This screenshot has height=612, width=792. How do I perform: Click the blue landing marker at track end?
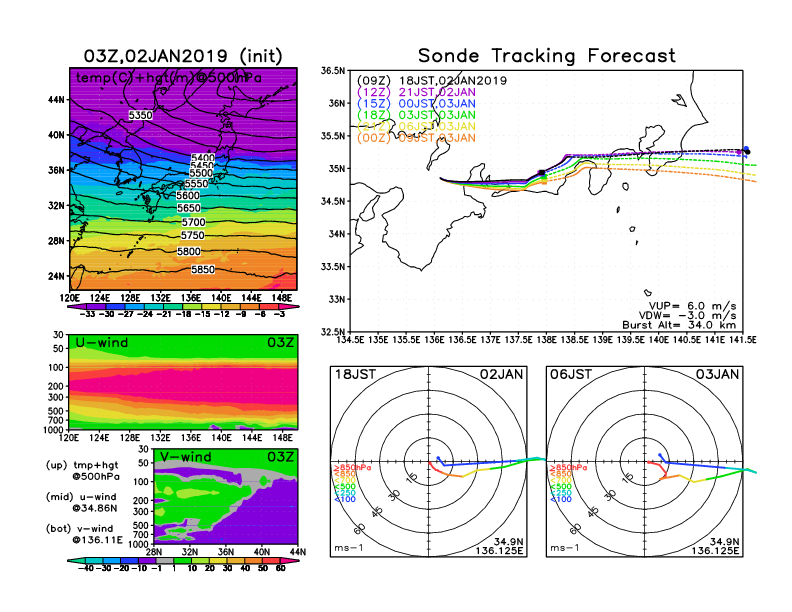coord(746,152)
